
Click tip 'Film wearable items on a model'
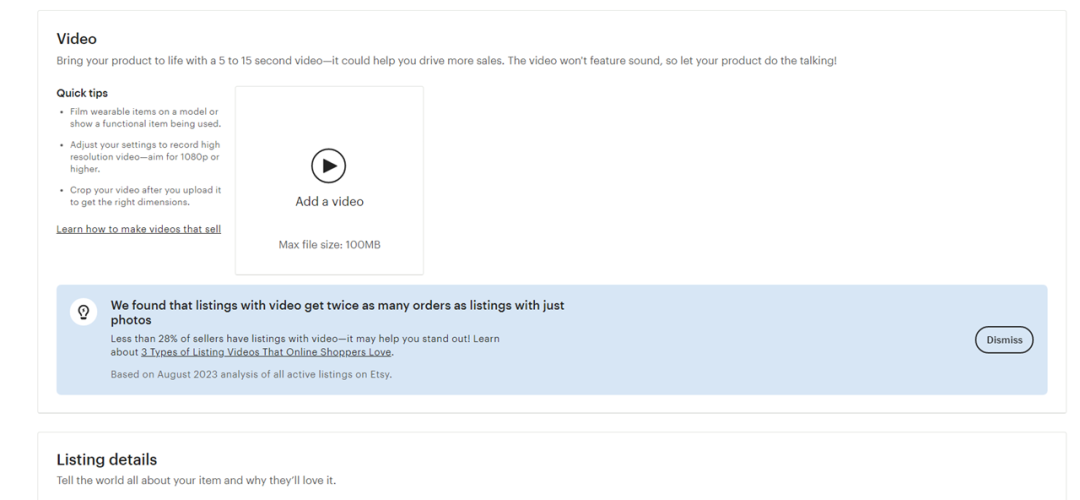(145, 118)
